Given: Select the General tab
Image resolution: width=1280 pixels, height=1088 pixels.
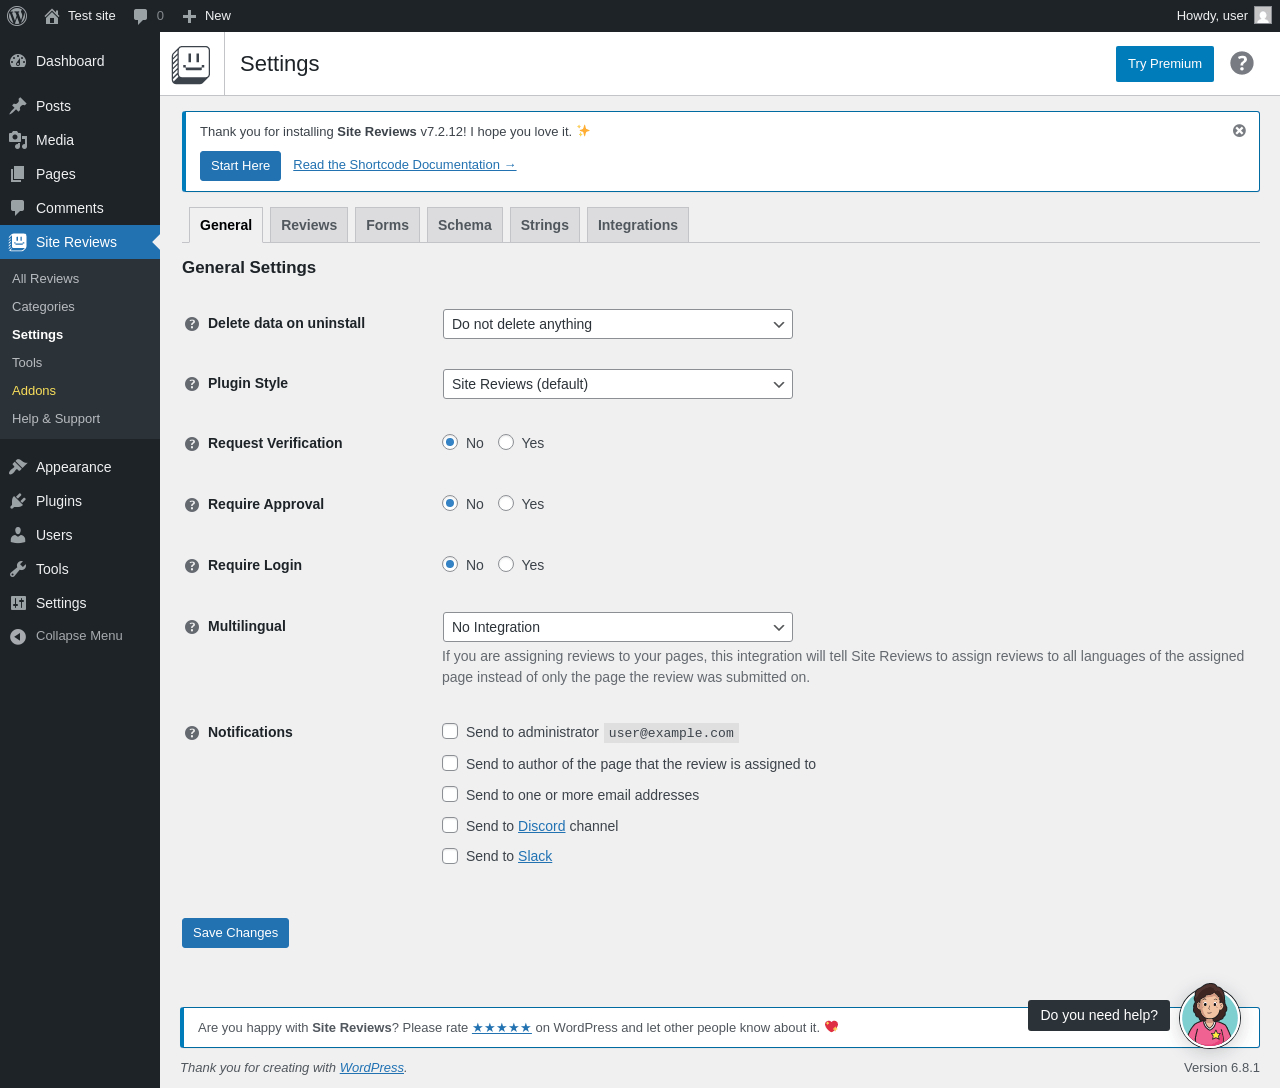Looking at the screenshot, I should (226, 225).
